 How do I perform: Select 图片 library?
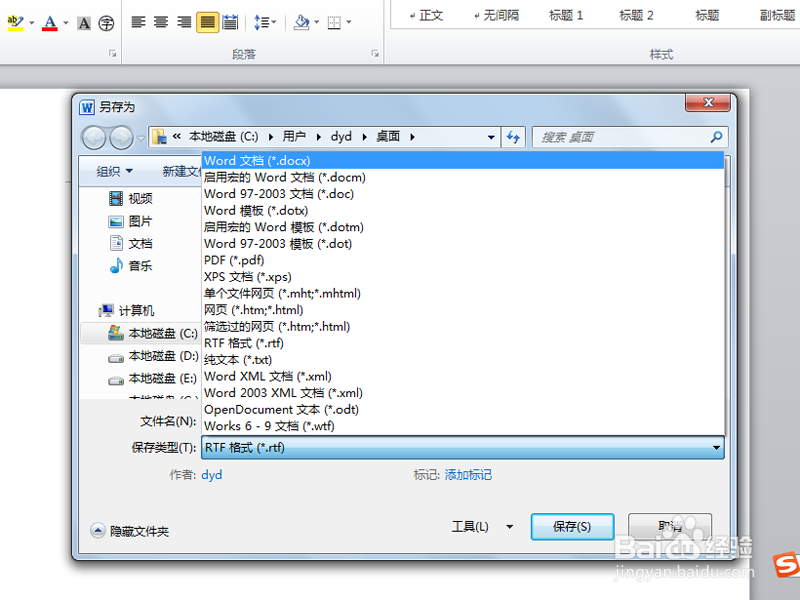(131, 221)
